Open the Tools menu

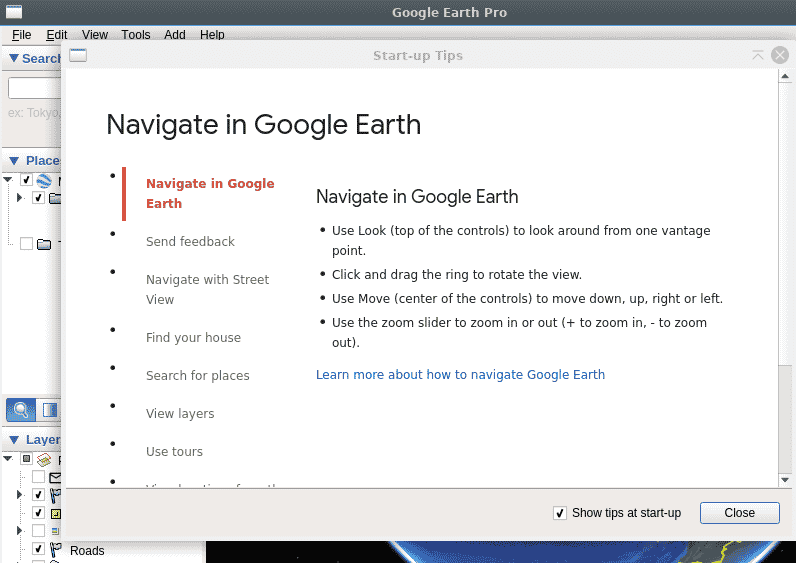click(136, 35)
